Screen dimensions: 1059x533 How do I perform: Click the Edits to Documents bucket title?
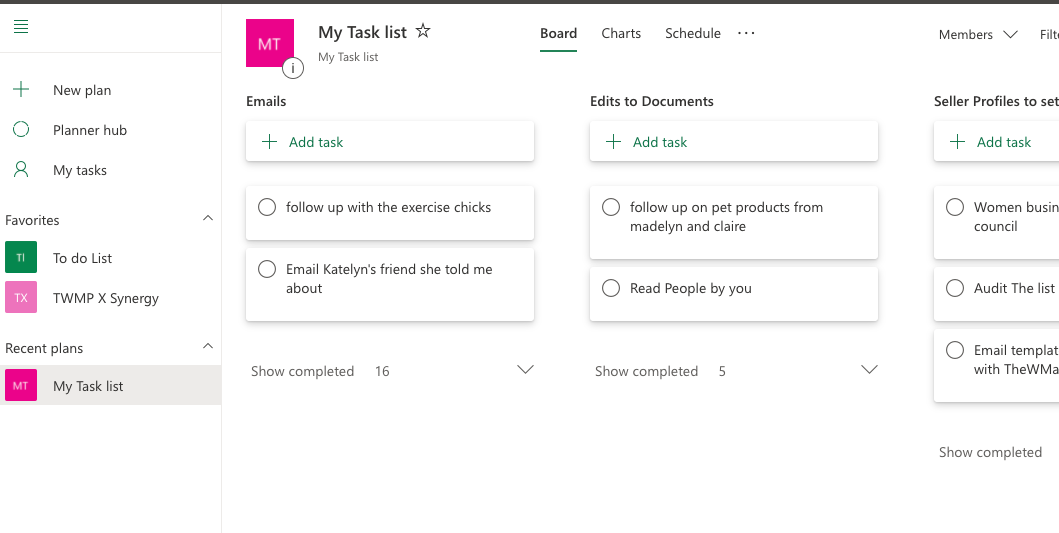tap(652, 101)
